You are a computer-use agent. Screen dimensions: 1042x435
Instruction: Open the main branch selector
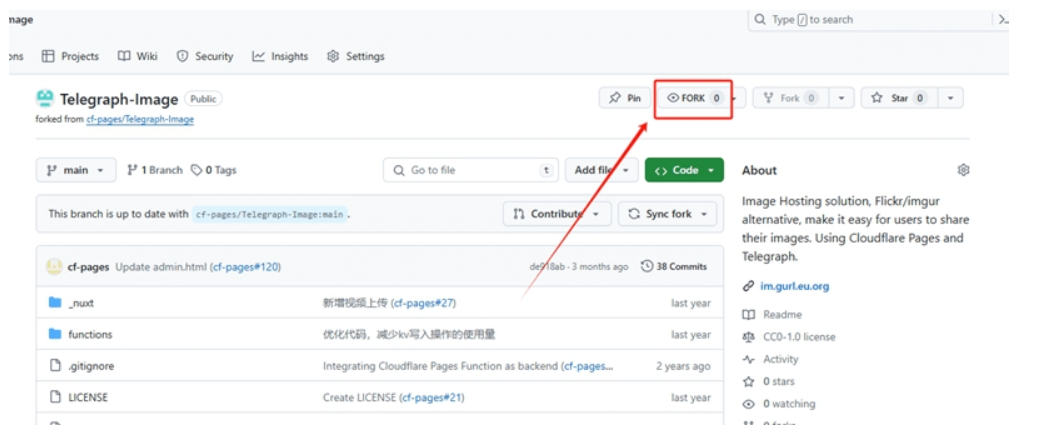coord(76,170)
